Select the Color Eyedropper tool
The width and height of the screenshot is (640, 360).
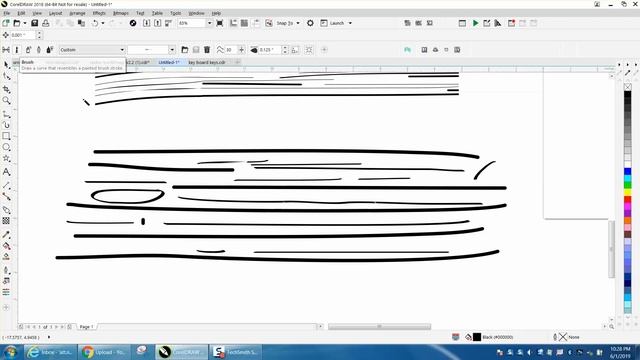point(6,235)
